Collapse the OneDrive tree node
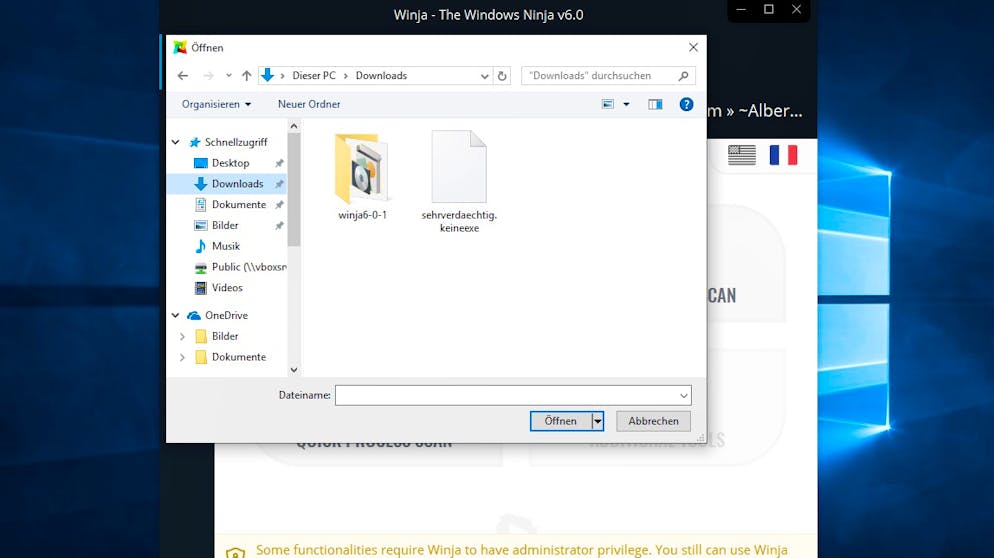 tap(176, 315)
